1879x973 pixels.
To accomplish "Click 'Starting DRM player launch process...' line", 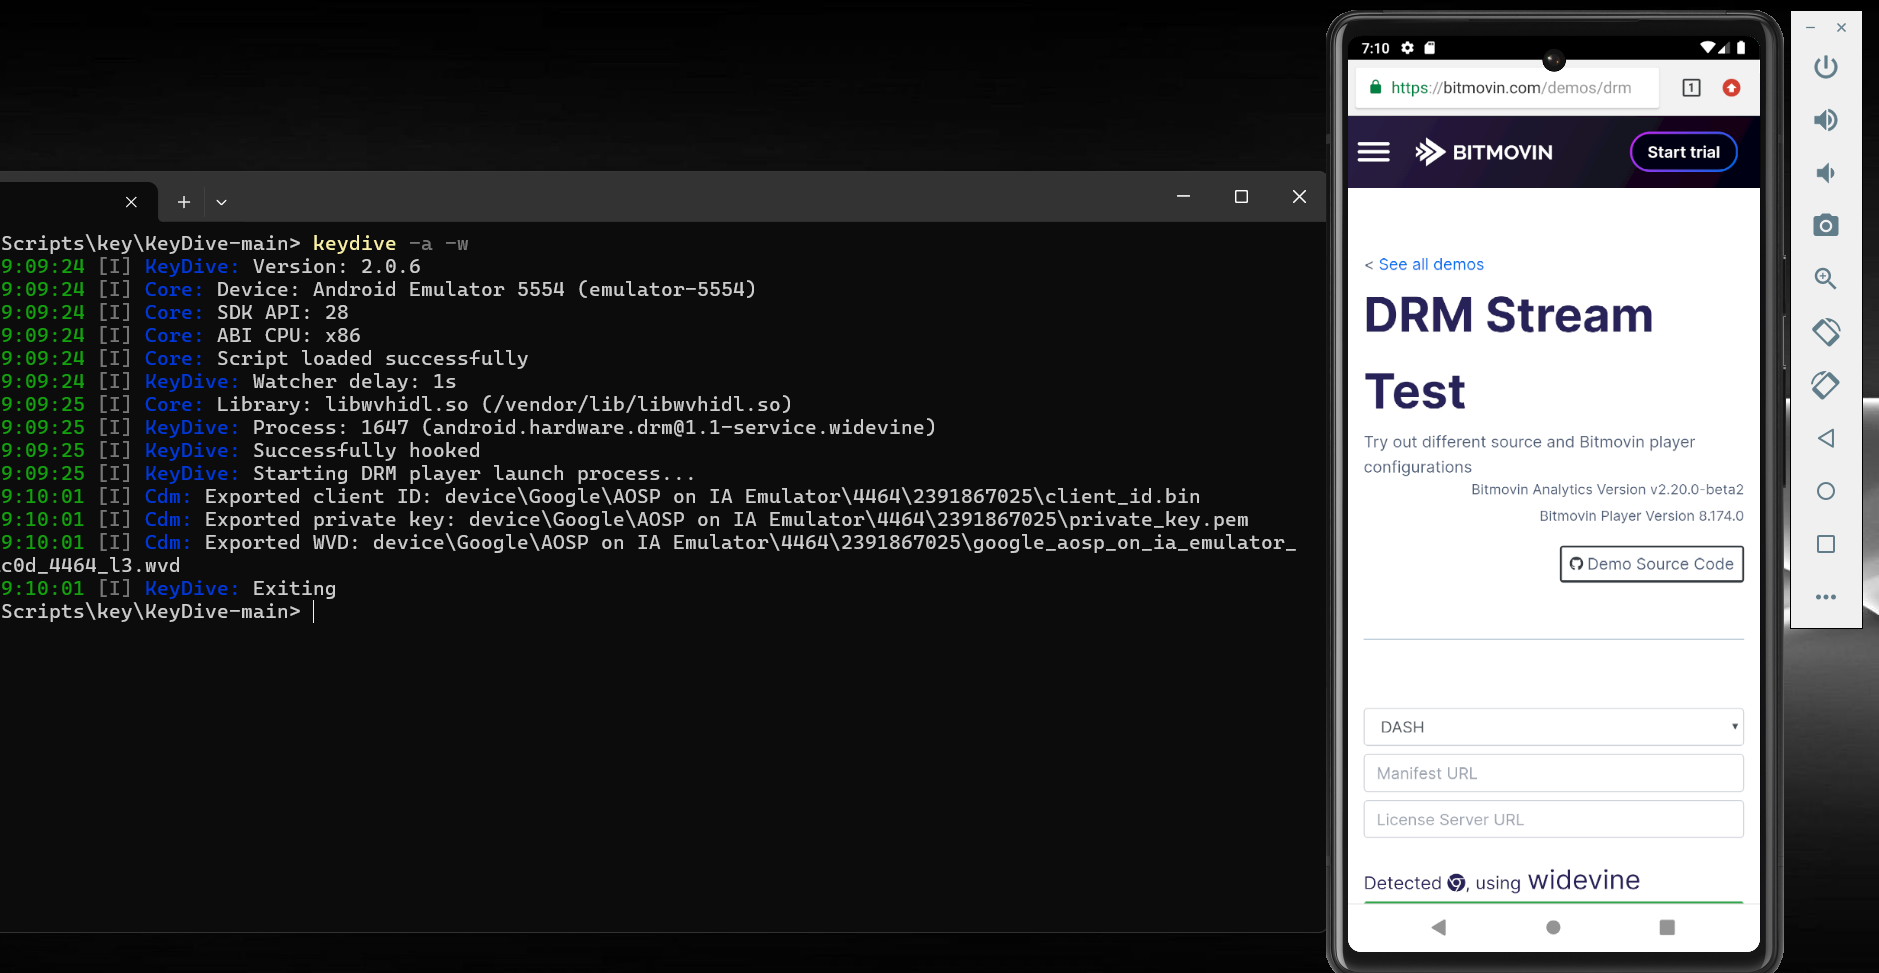I will [x=474, y=474].
